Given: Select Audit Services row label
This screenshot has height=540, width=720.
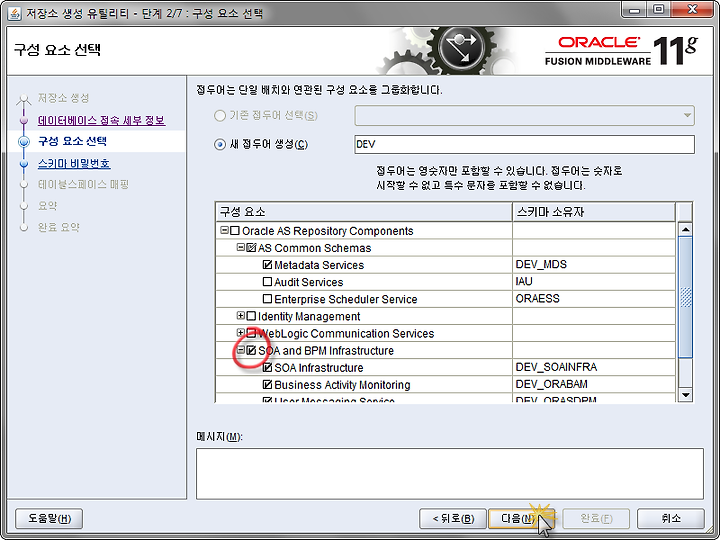Looking at the screenshot, I should click(x=309, y=282).
